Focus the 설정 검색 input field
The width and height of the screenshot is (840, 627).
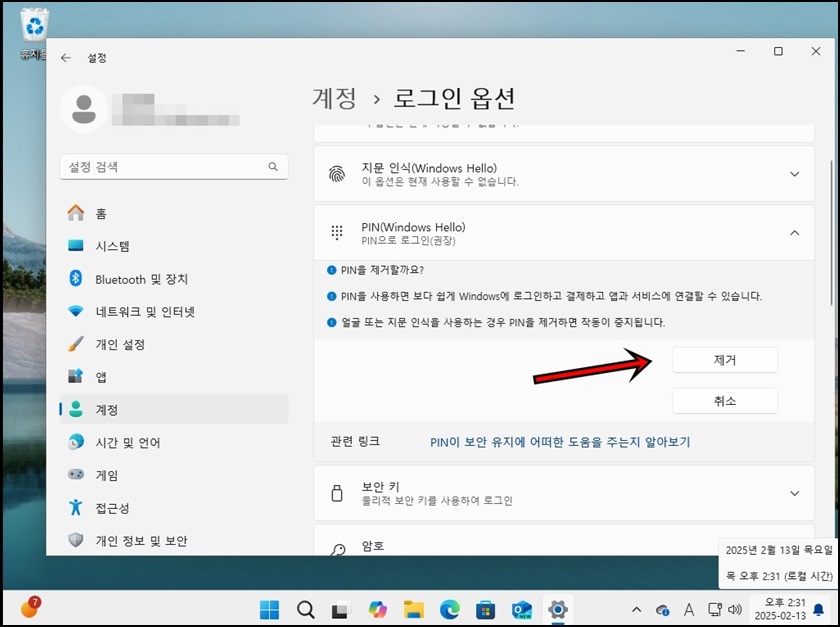pos(174,167)
